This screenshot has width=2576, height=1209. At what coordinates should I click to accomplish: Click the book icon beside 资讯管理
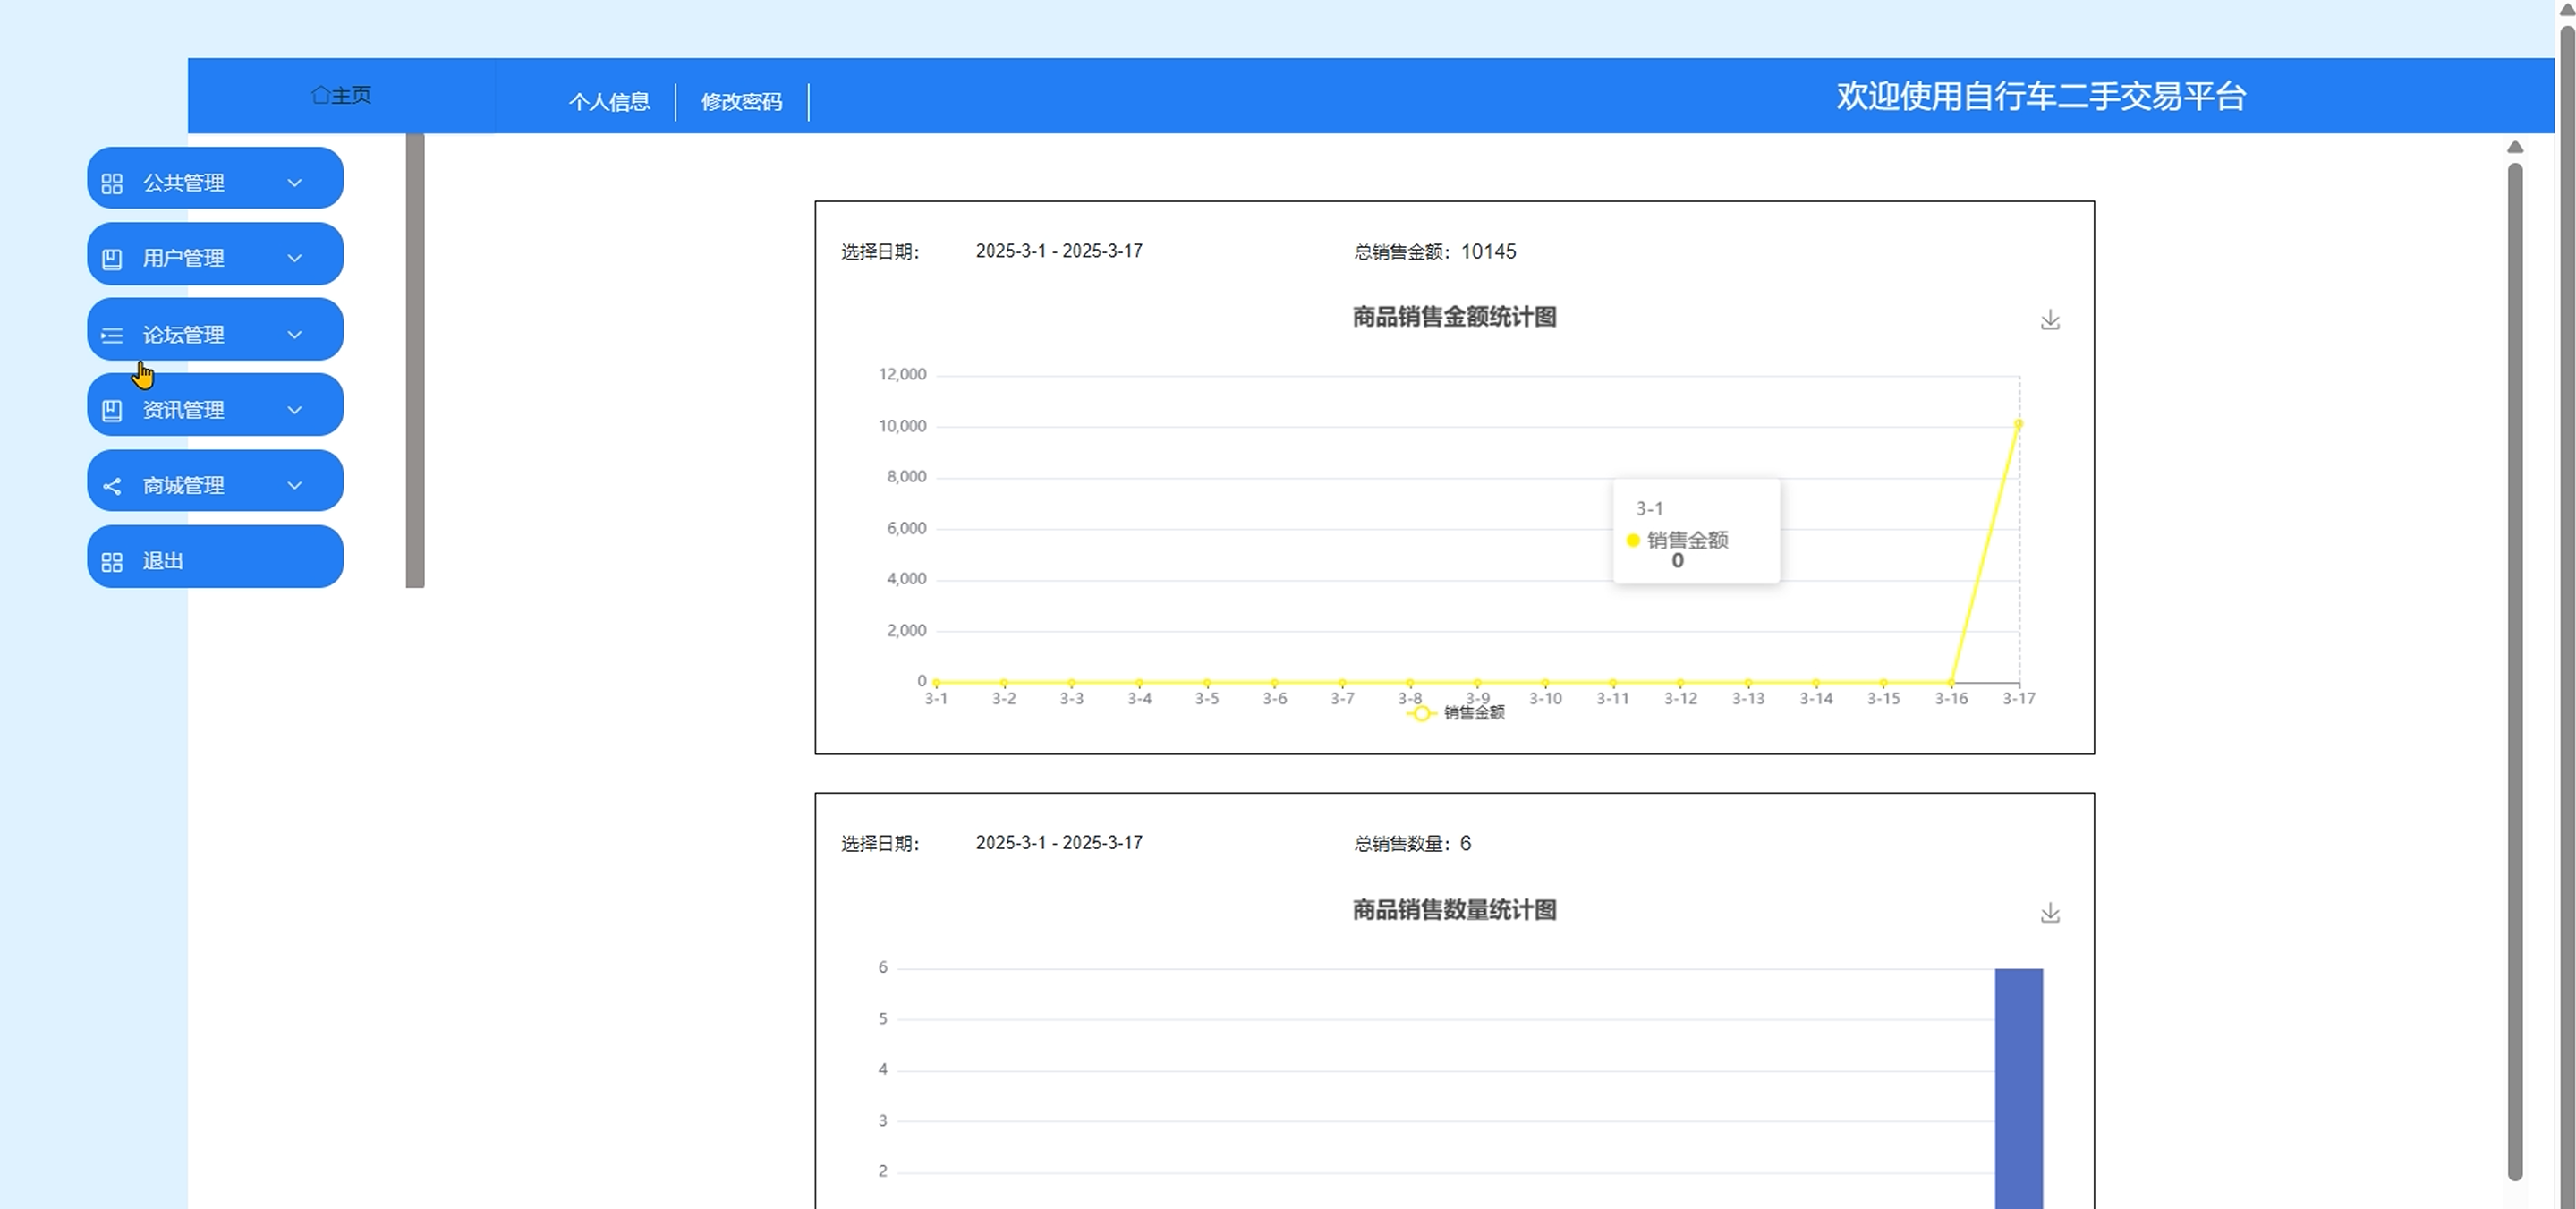(x=112, y=410)
